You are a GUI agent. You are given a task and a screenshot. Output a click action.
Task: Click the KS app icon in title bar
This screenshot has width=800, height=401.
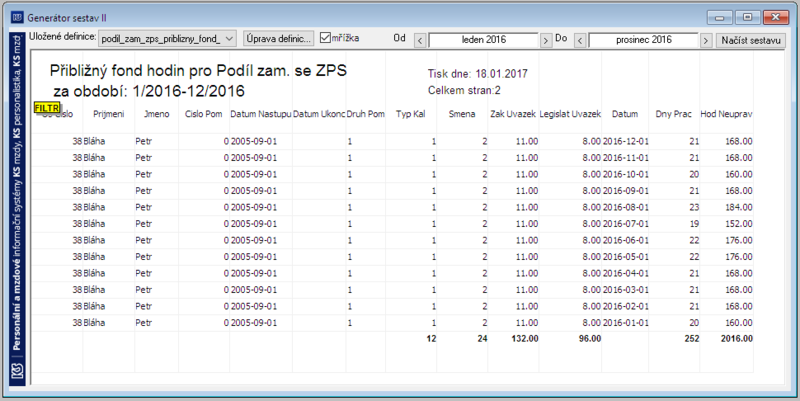pos(17,18)
